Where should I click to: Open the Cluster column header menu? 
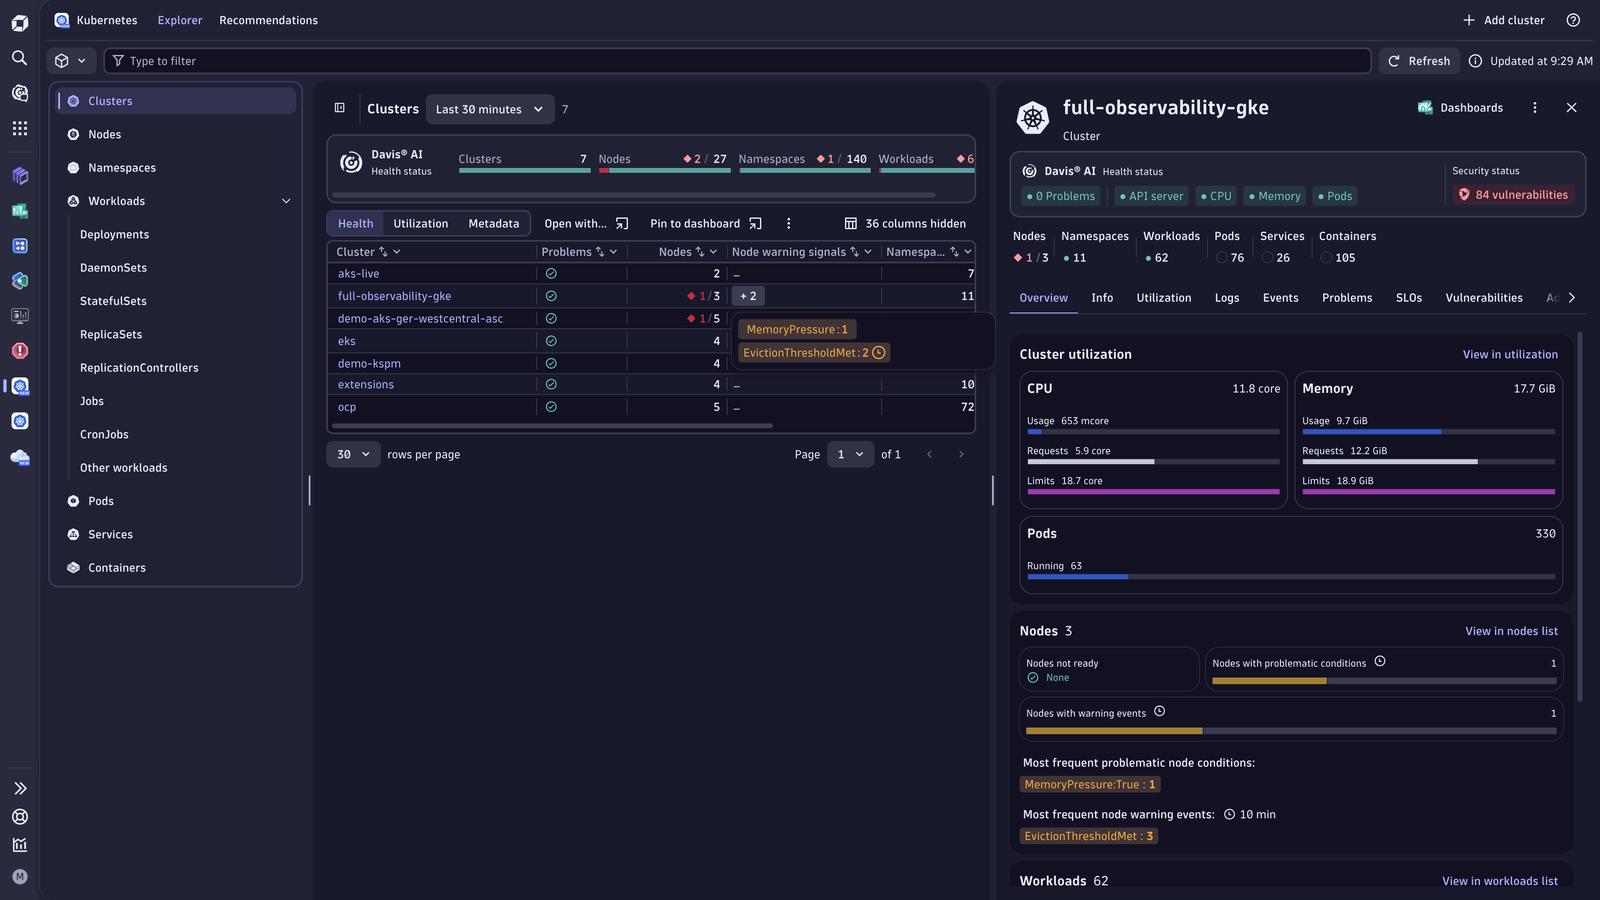[396, 252]
